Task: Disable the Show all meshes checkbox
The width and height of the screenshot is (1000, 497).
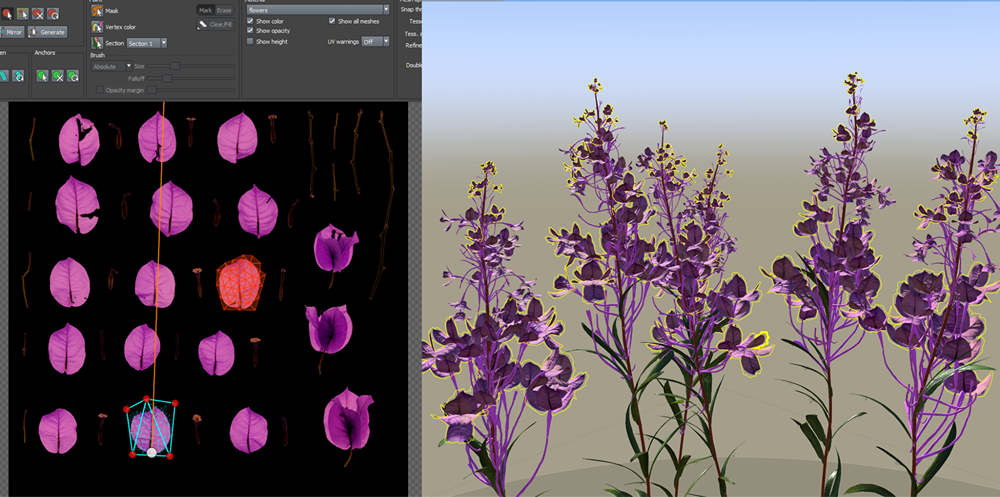Action: (x=332, y=21)
